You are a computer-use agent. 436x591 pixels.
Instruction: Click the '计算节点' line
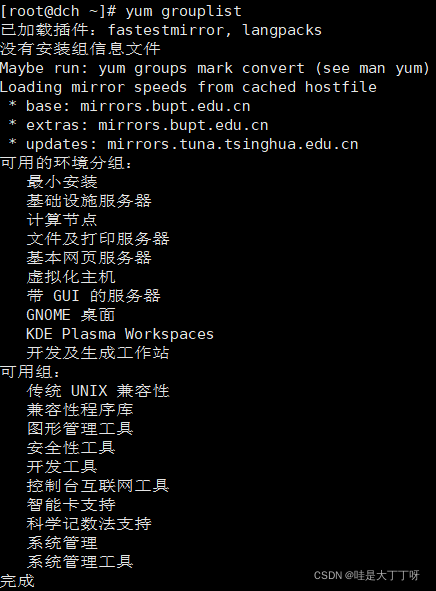click(62, 220)
